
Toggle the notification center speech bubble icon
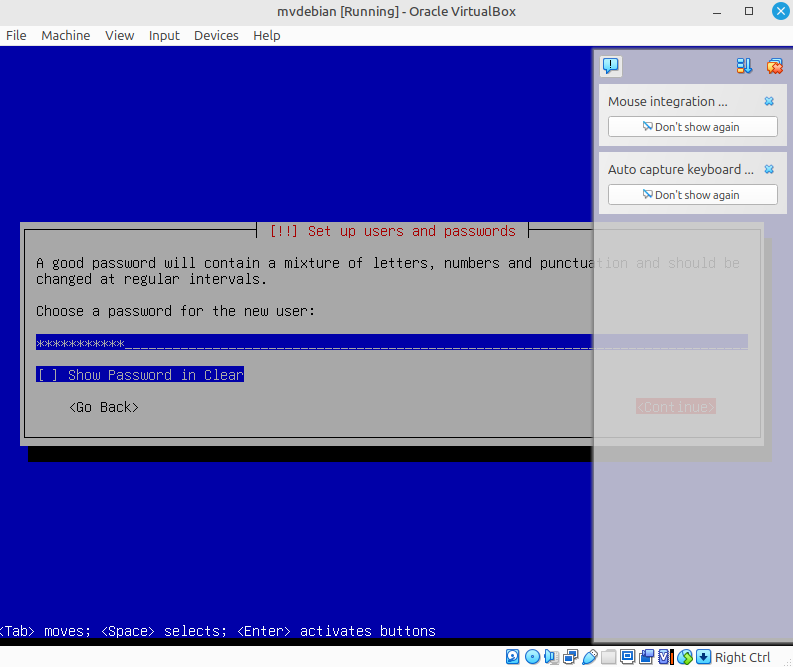(x=610, y=66)
